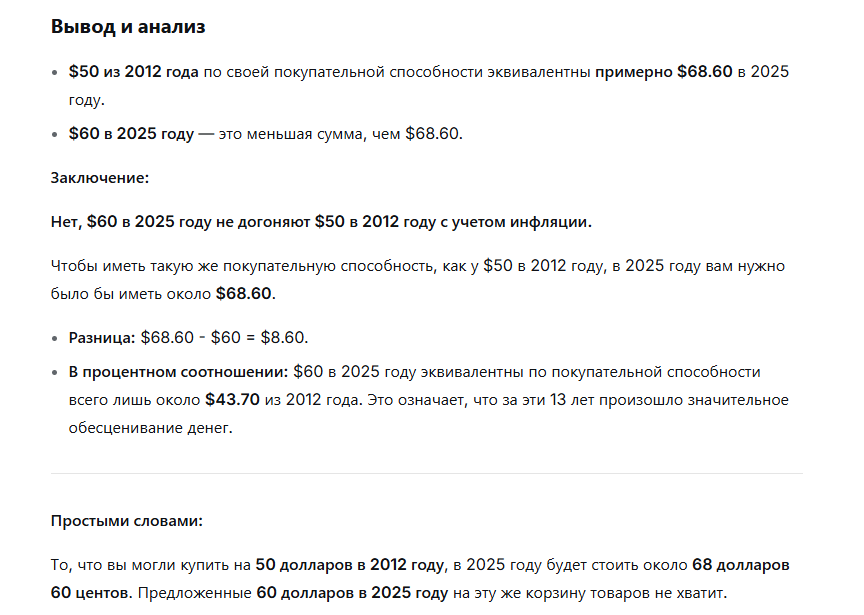
Task: Click the bold "В процентном соотношении:" label
Action: [x=178, y=372]
